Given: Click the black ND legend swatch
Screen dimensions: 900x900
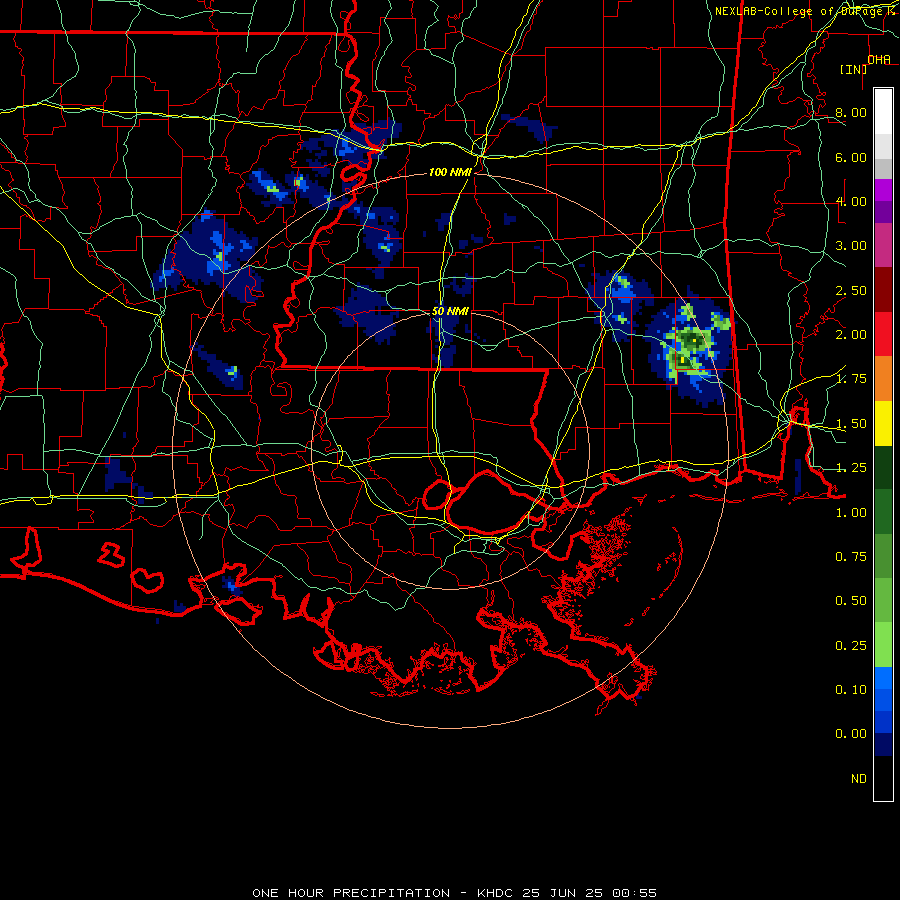Looking at the screenshot, I should [x=883, y=778].
